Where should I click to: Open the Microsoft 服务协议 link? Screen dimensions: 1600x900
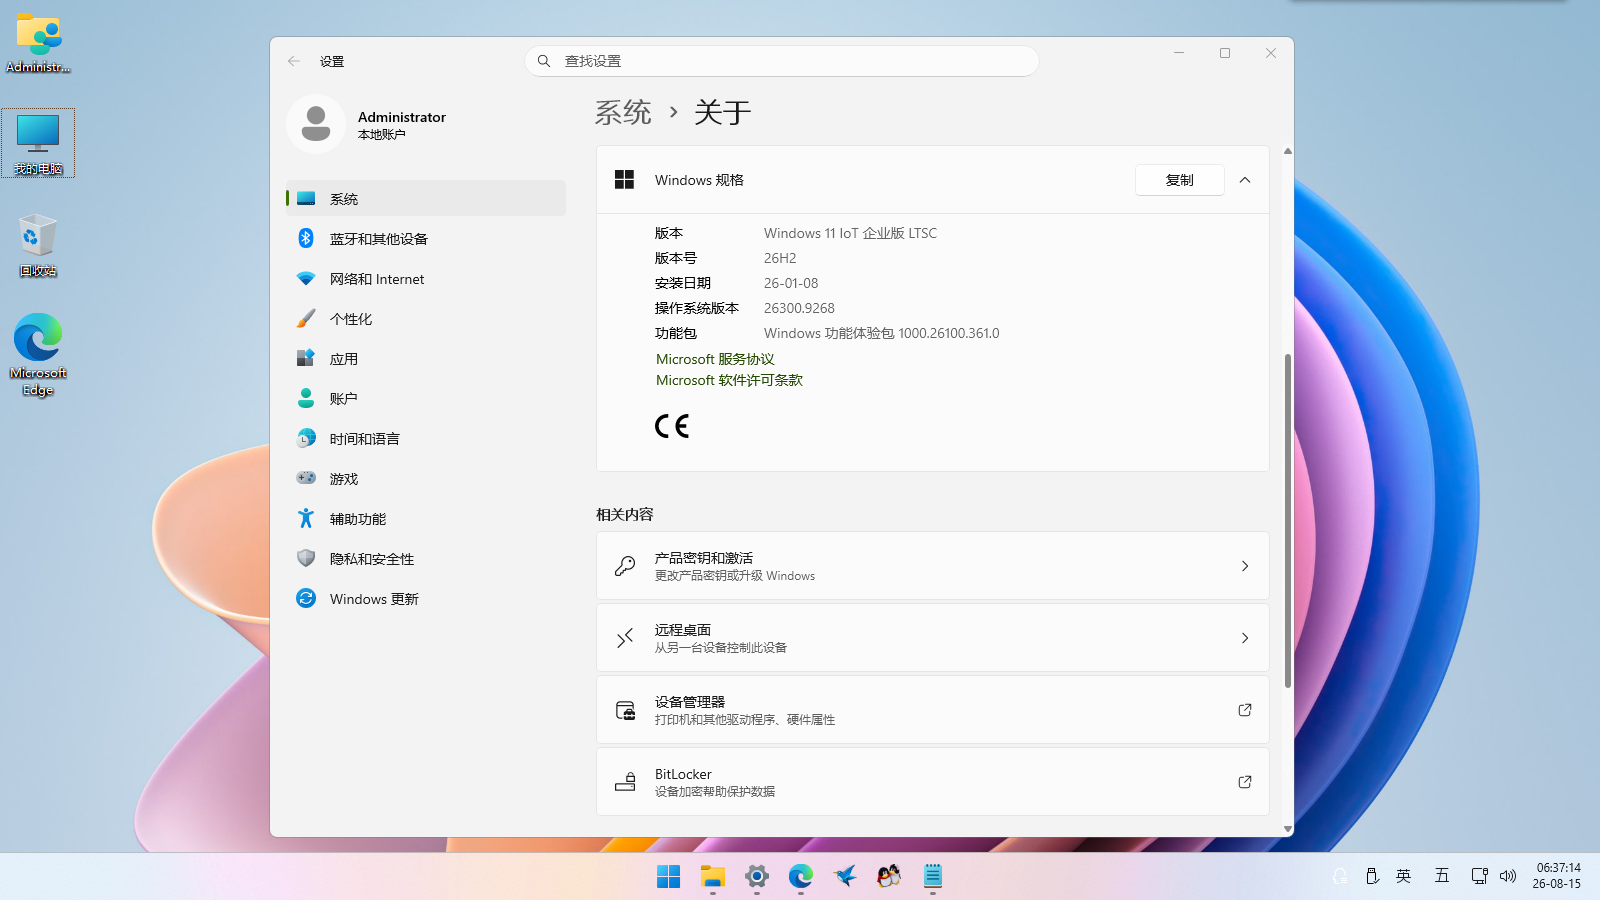coord(715,359)
